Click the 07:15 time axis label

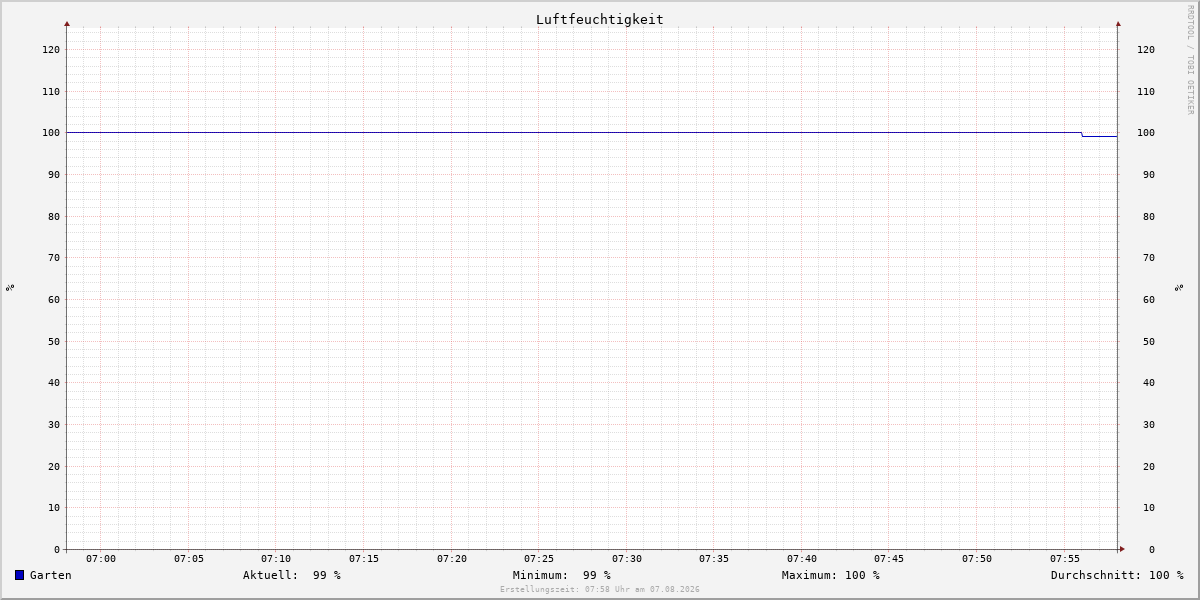point(364,559)
